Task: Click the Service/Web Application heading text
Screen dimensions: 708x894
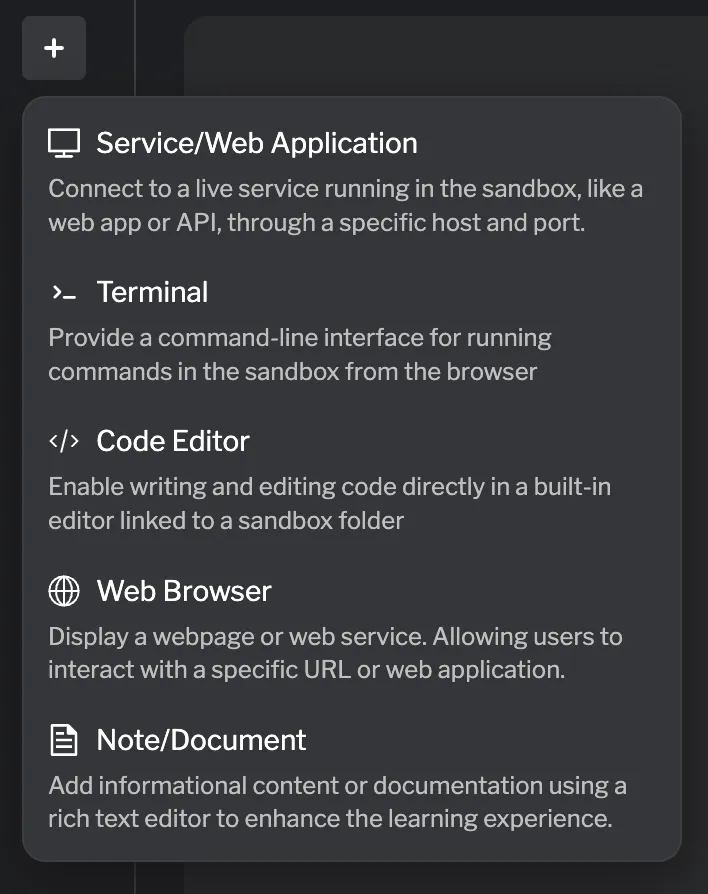Action: click(x=256, y=143)
